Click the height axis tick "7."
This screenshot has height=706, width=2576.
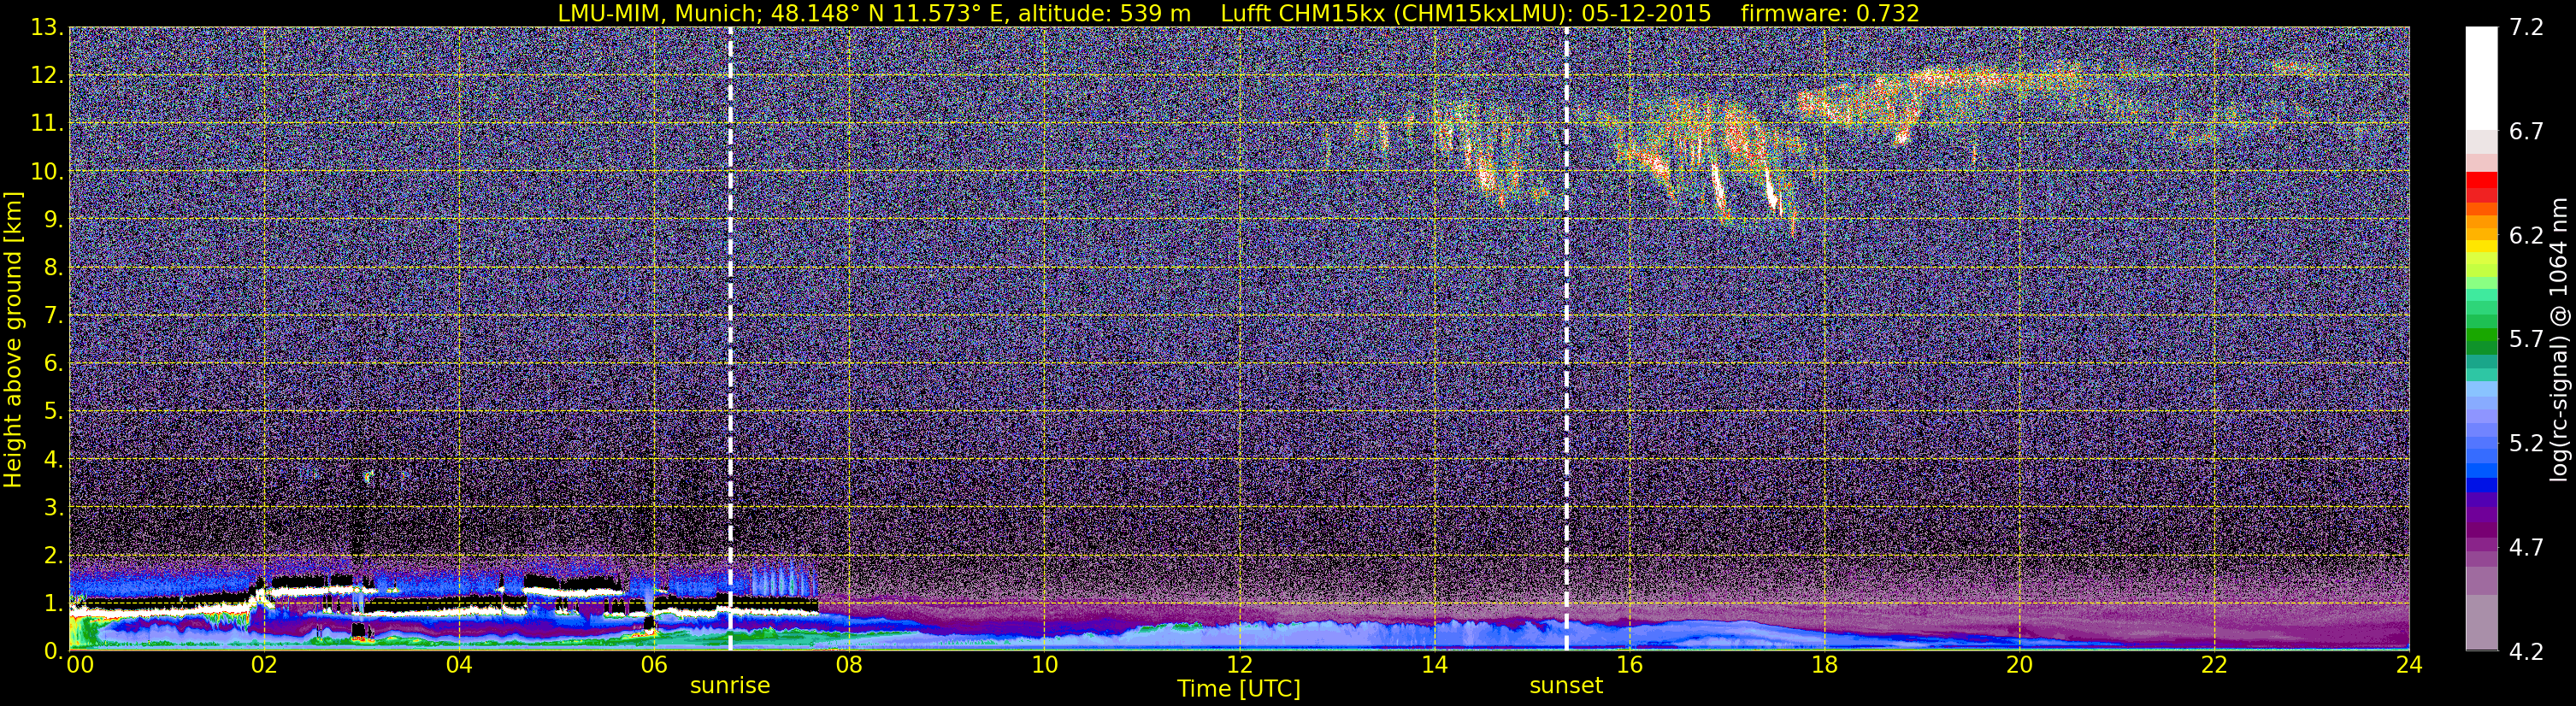[54, 315]
